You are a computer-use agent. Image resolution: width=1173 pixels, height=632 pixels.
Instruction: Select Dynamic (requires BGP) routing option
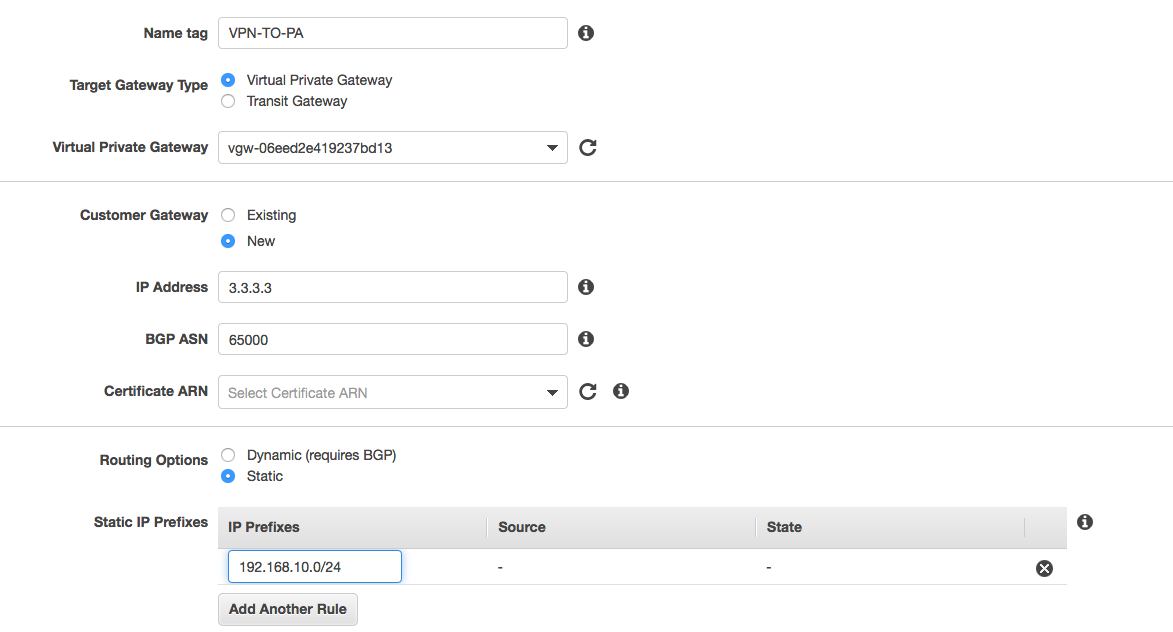tap(228, 455)
